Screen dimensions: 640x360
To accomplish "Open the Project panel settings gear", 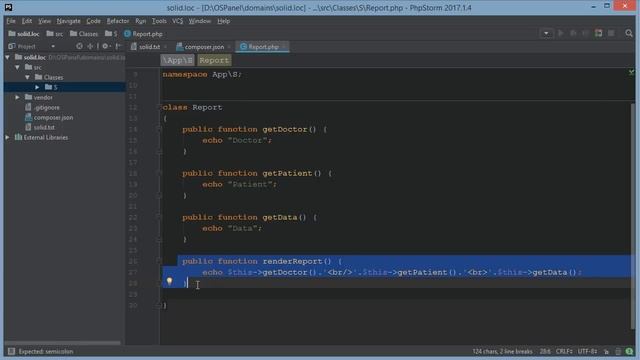I will coord(106,47).
